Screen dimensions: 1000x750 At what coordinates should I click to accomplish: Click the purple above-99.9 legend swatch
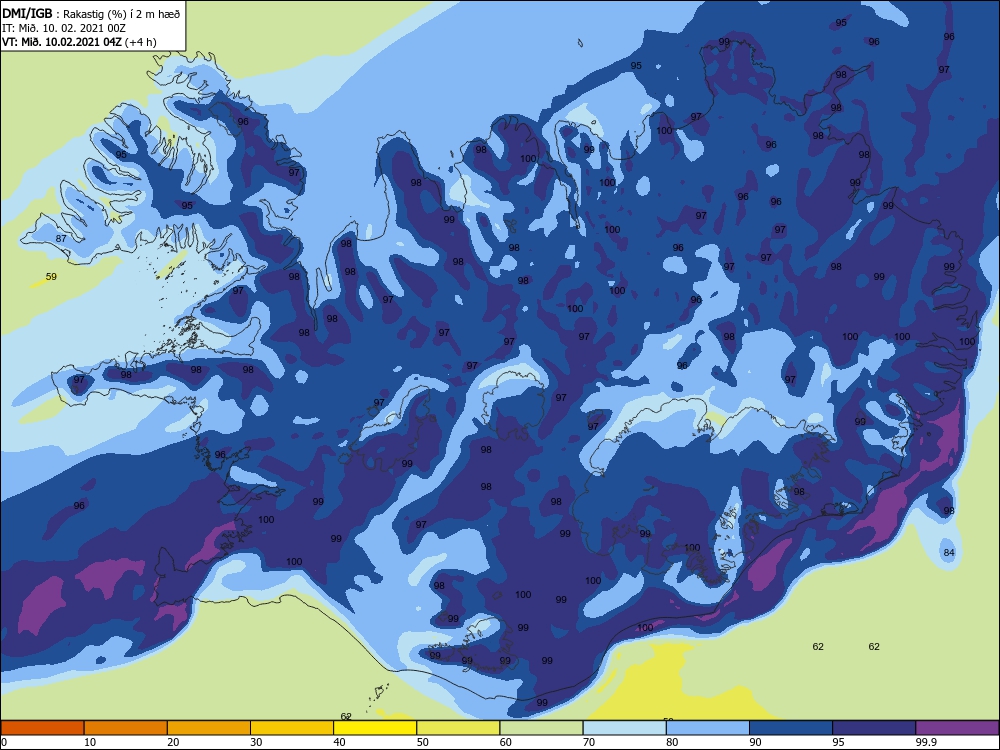point(957,728)
